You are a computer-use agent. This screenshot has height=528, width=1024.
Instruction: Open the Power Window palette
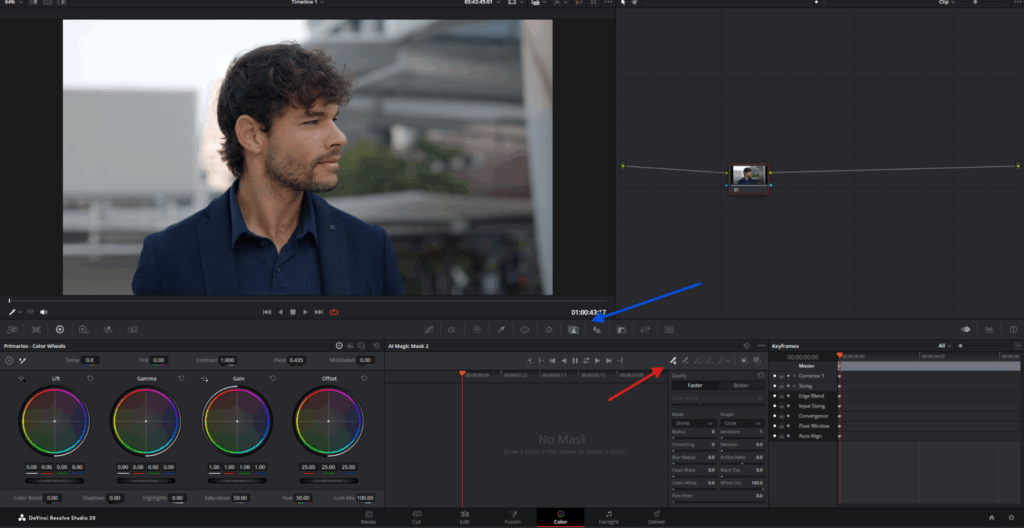(x=524, y=330)
